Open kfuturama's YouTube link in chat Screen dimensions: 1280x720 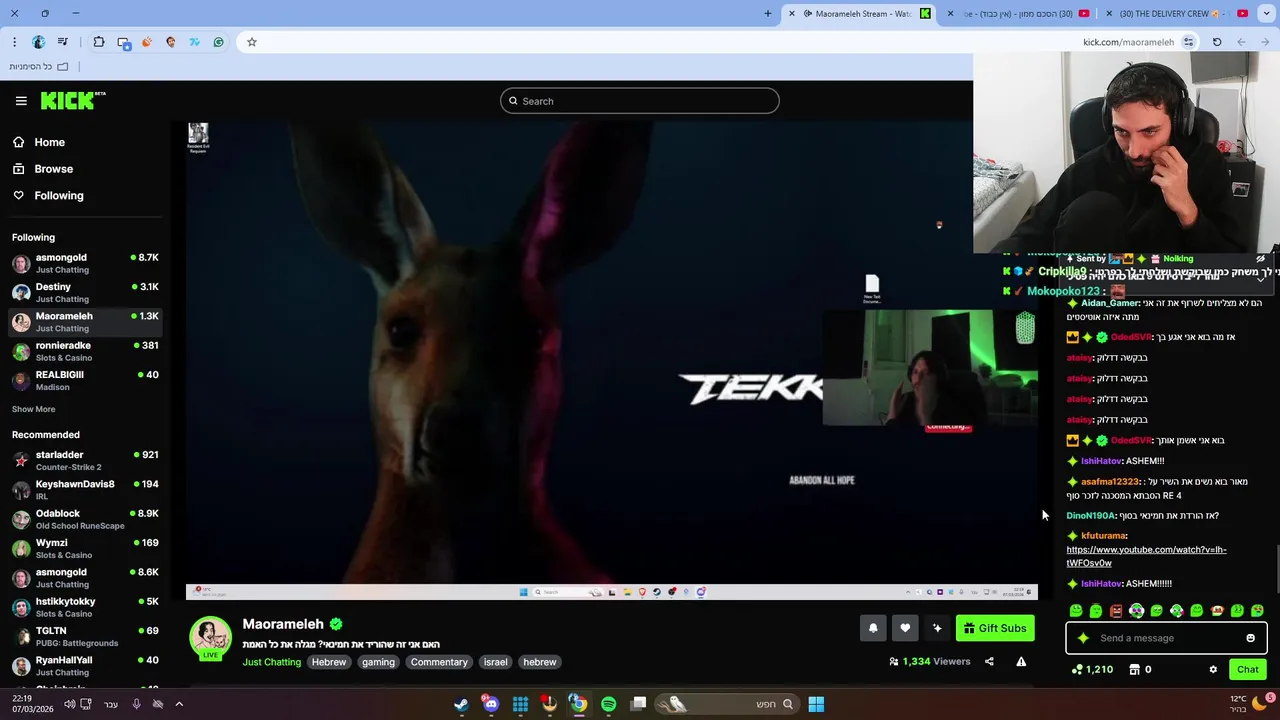pyautogui.click(x=1146, y=556)
